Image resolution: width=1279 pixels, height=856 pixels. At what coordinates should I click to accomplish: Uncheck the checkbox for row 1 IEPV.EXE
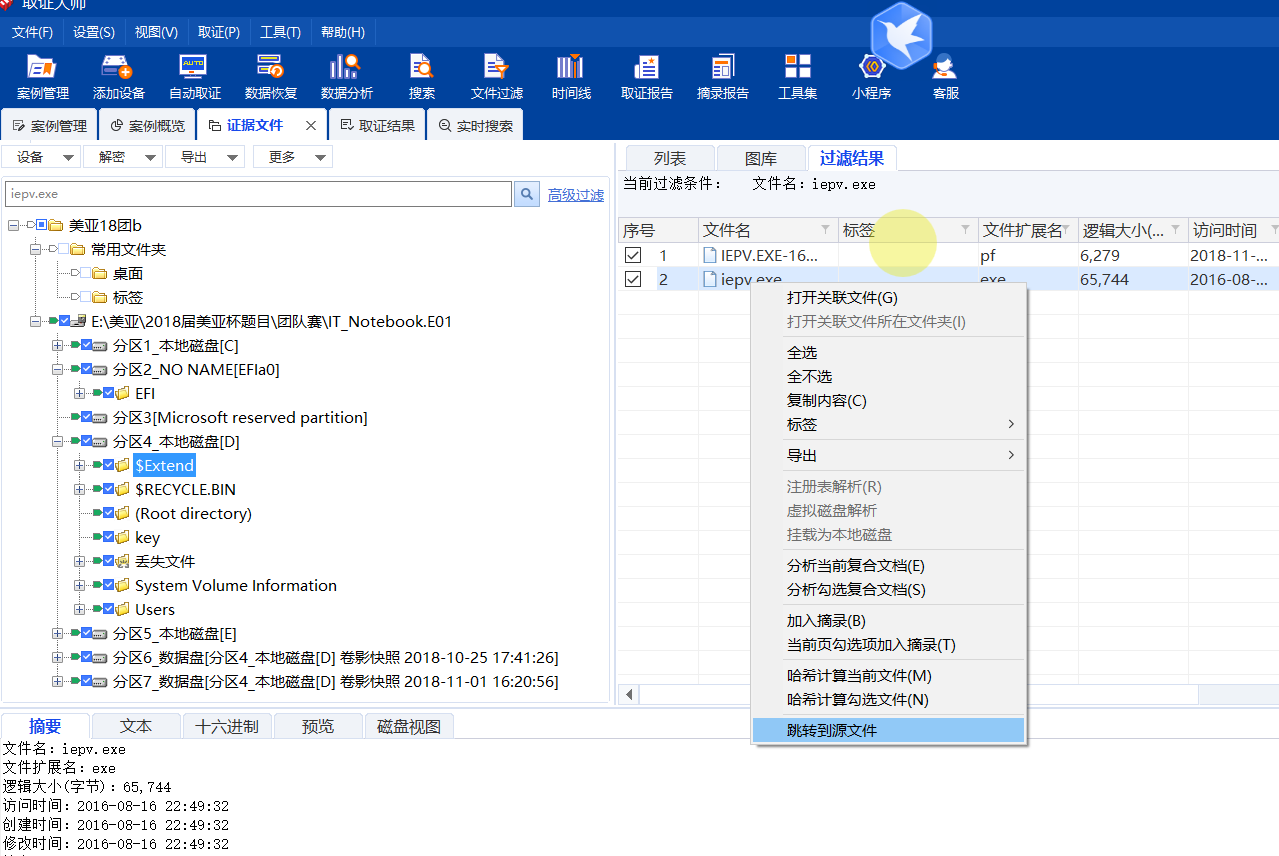click(x=633, y=256)
